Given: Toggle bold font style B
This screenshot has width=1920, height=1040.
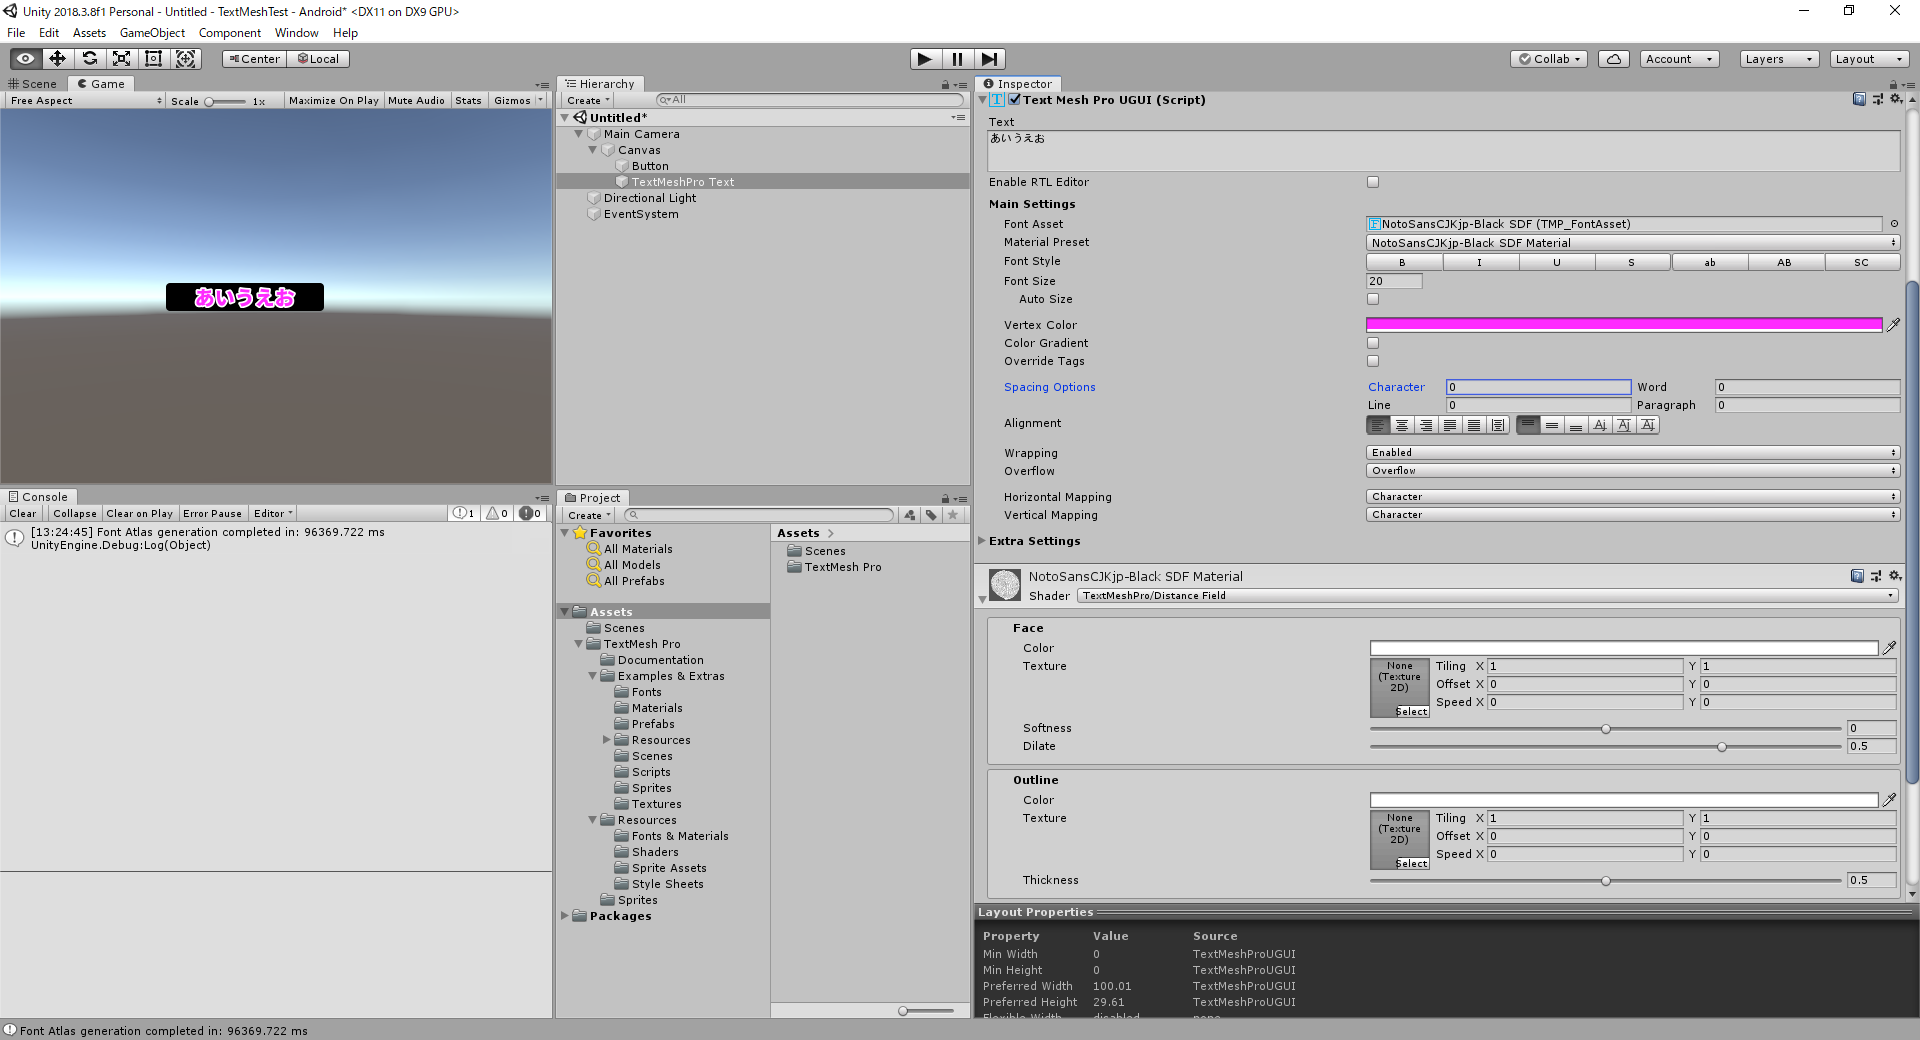Looking at the screenshot, I should 1404,262.
